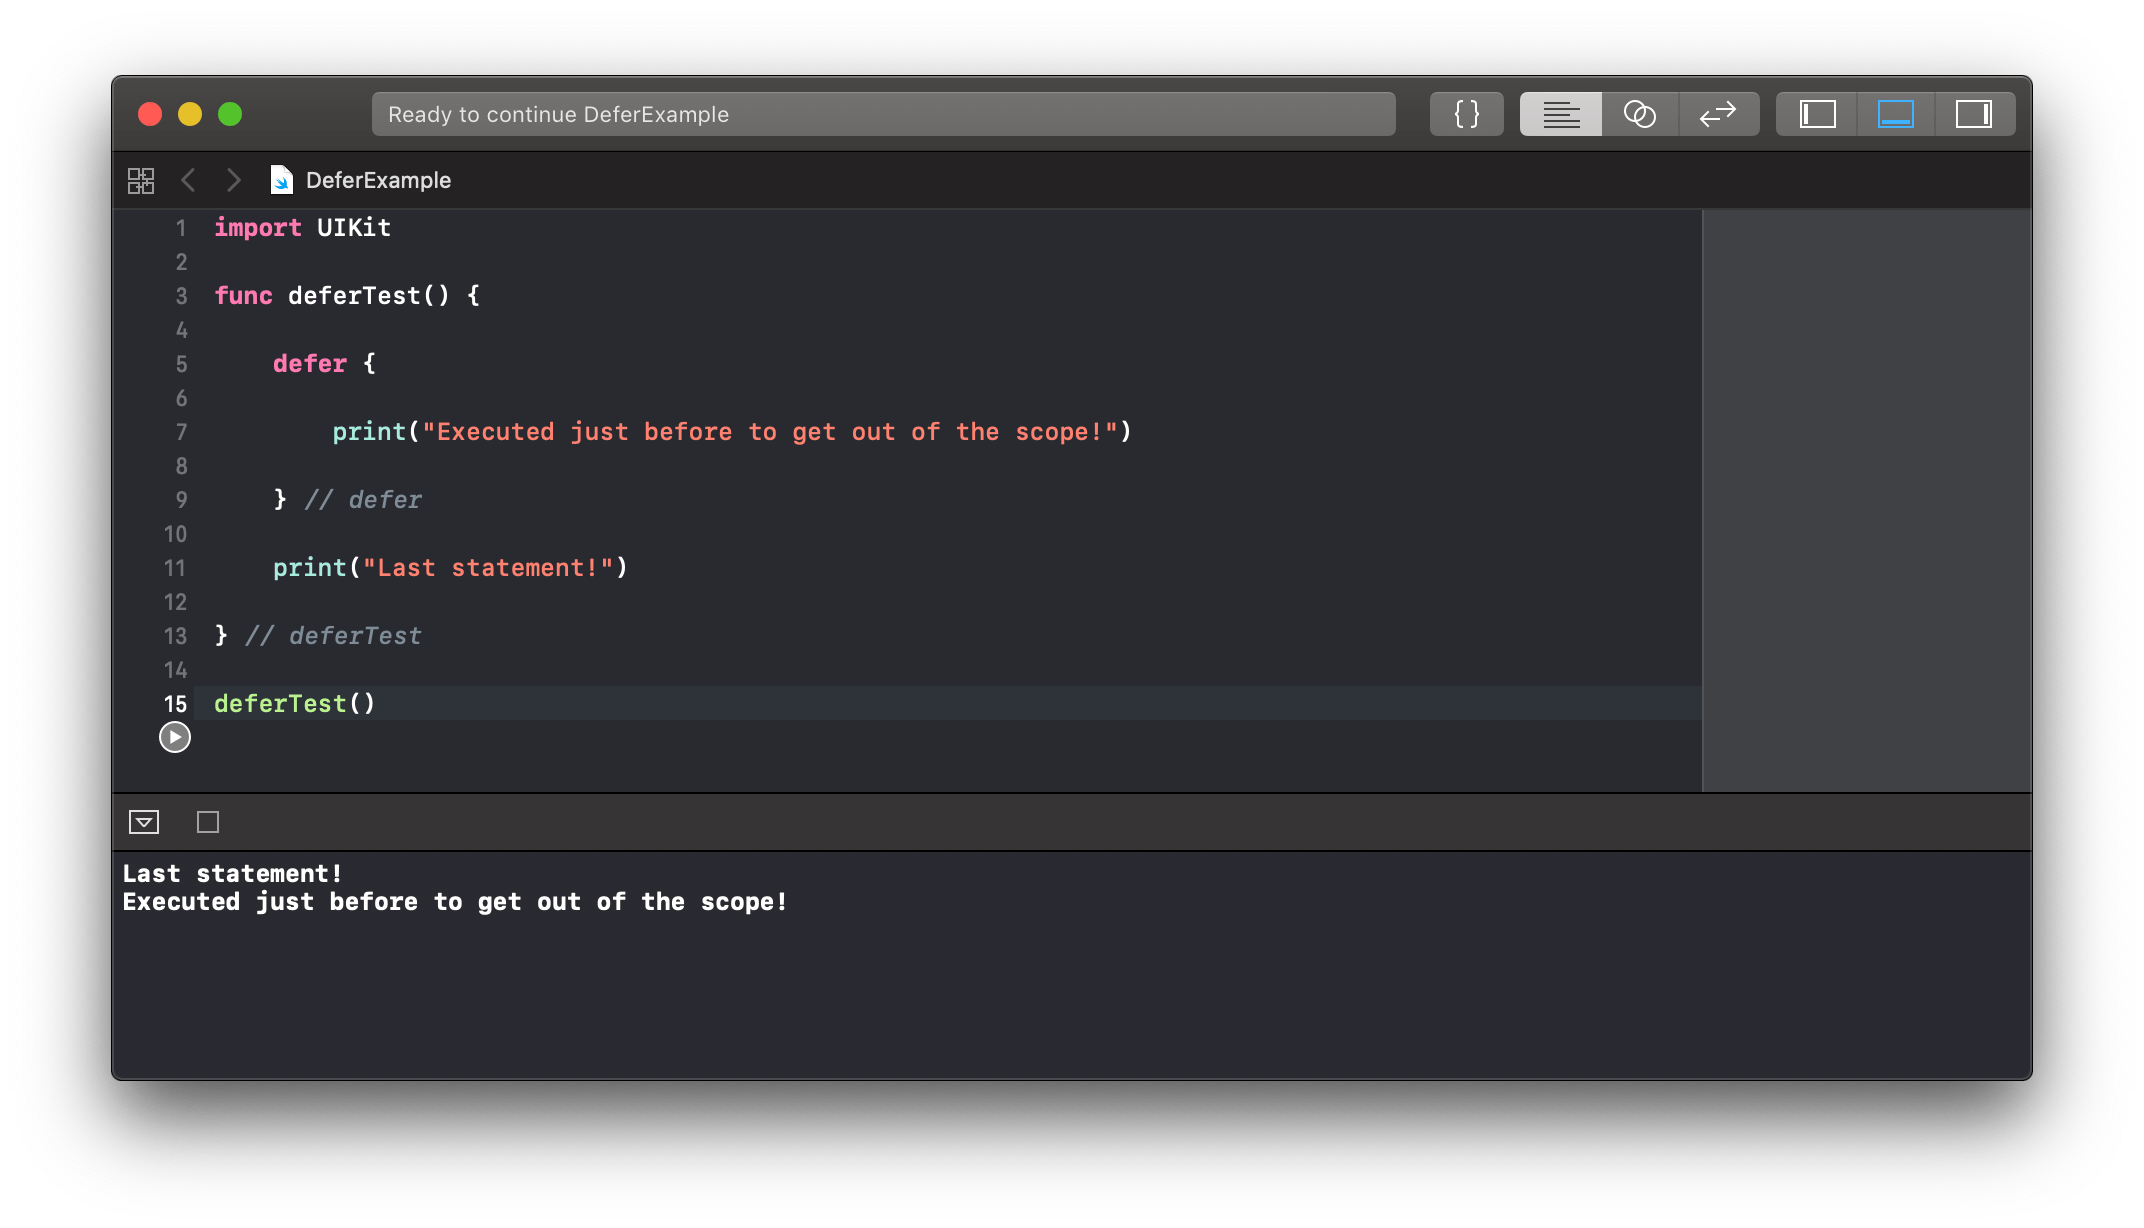
Task: Click the stop square in debug bar
Action: coord(207,821)
